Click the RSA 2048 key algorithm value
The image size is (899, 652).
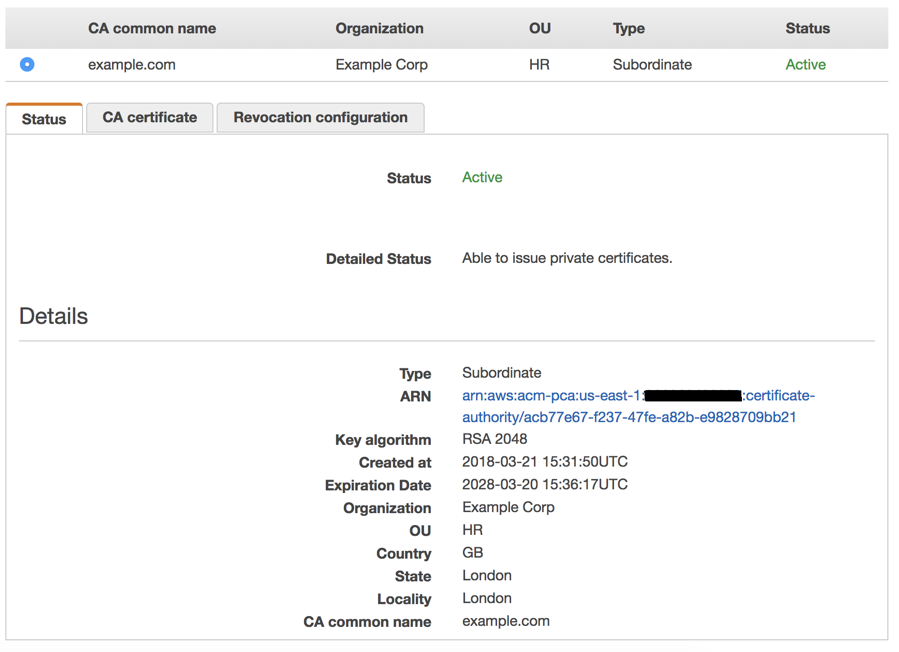click(x=494, y=439)
